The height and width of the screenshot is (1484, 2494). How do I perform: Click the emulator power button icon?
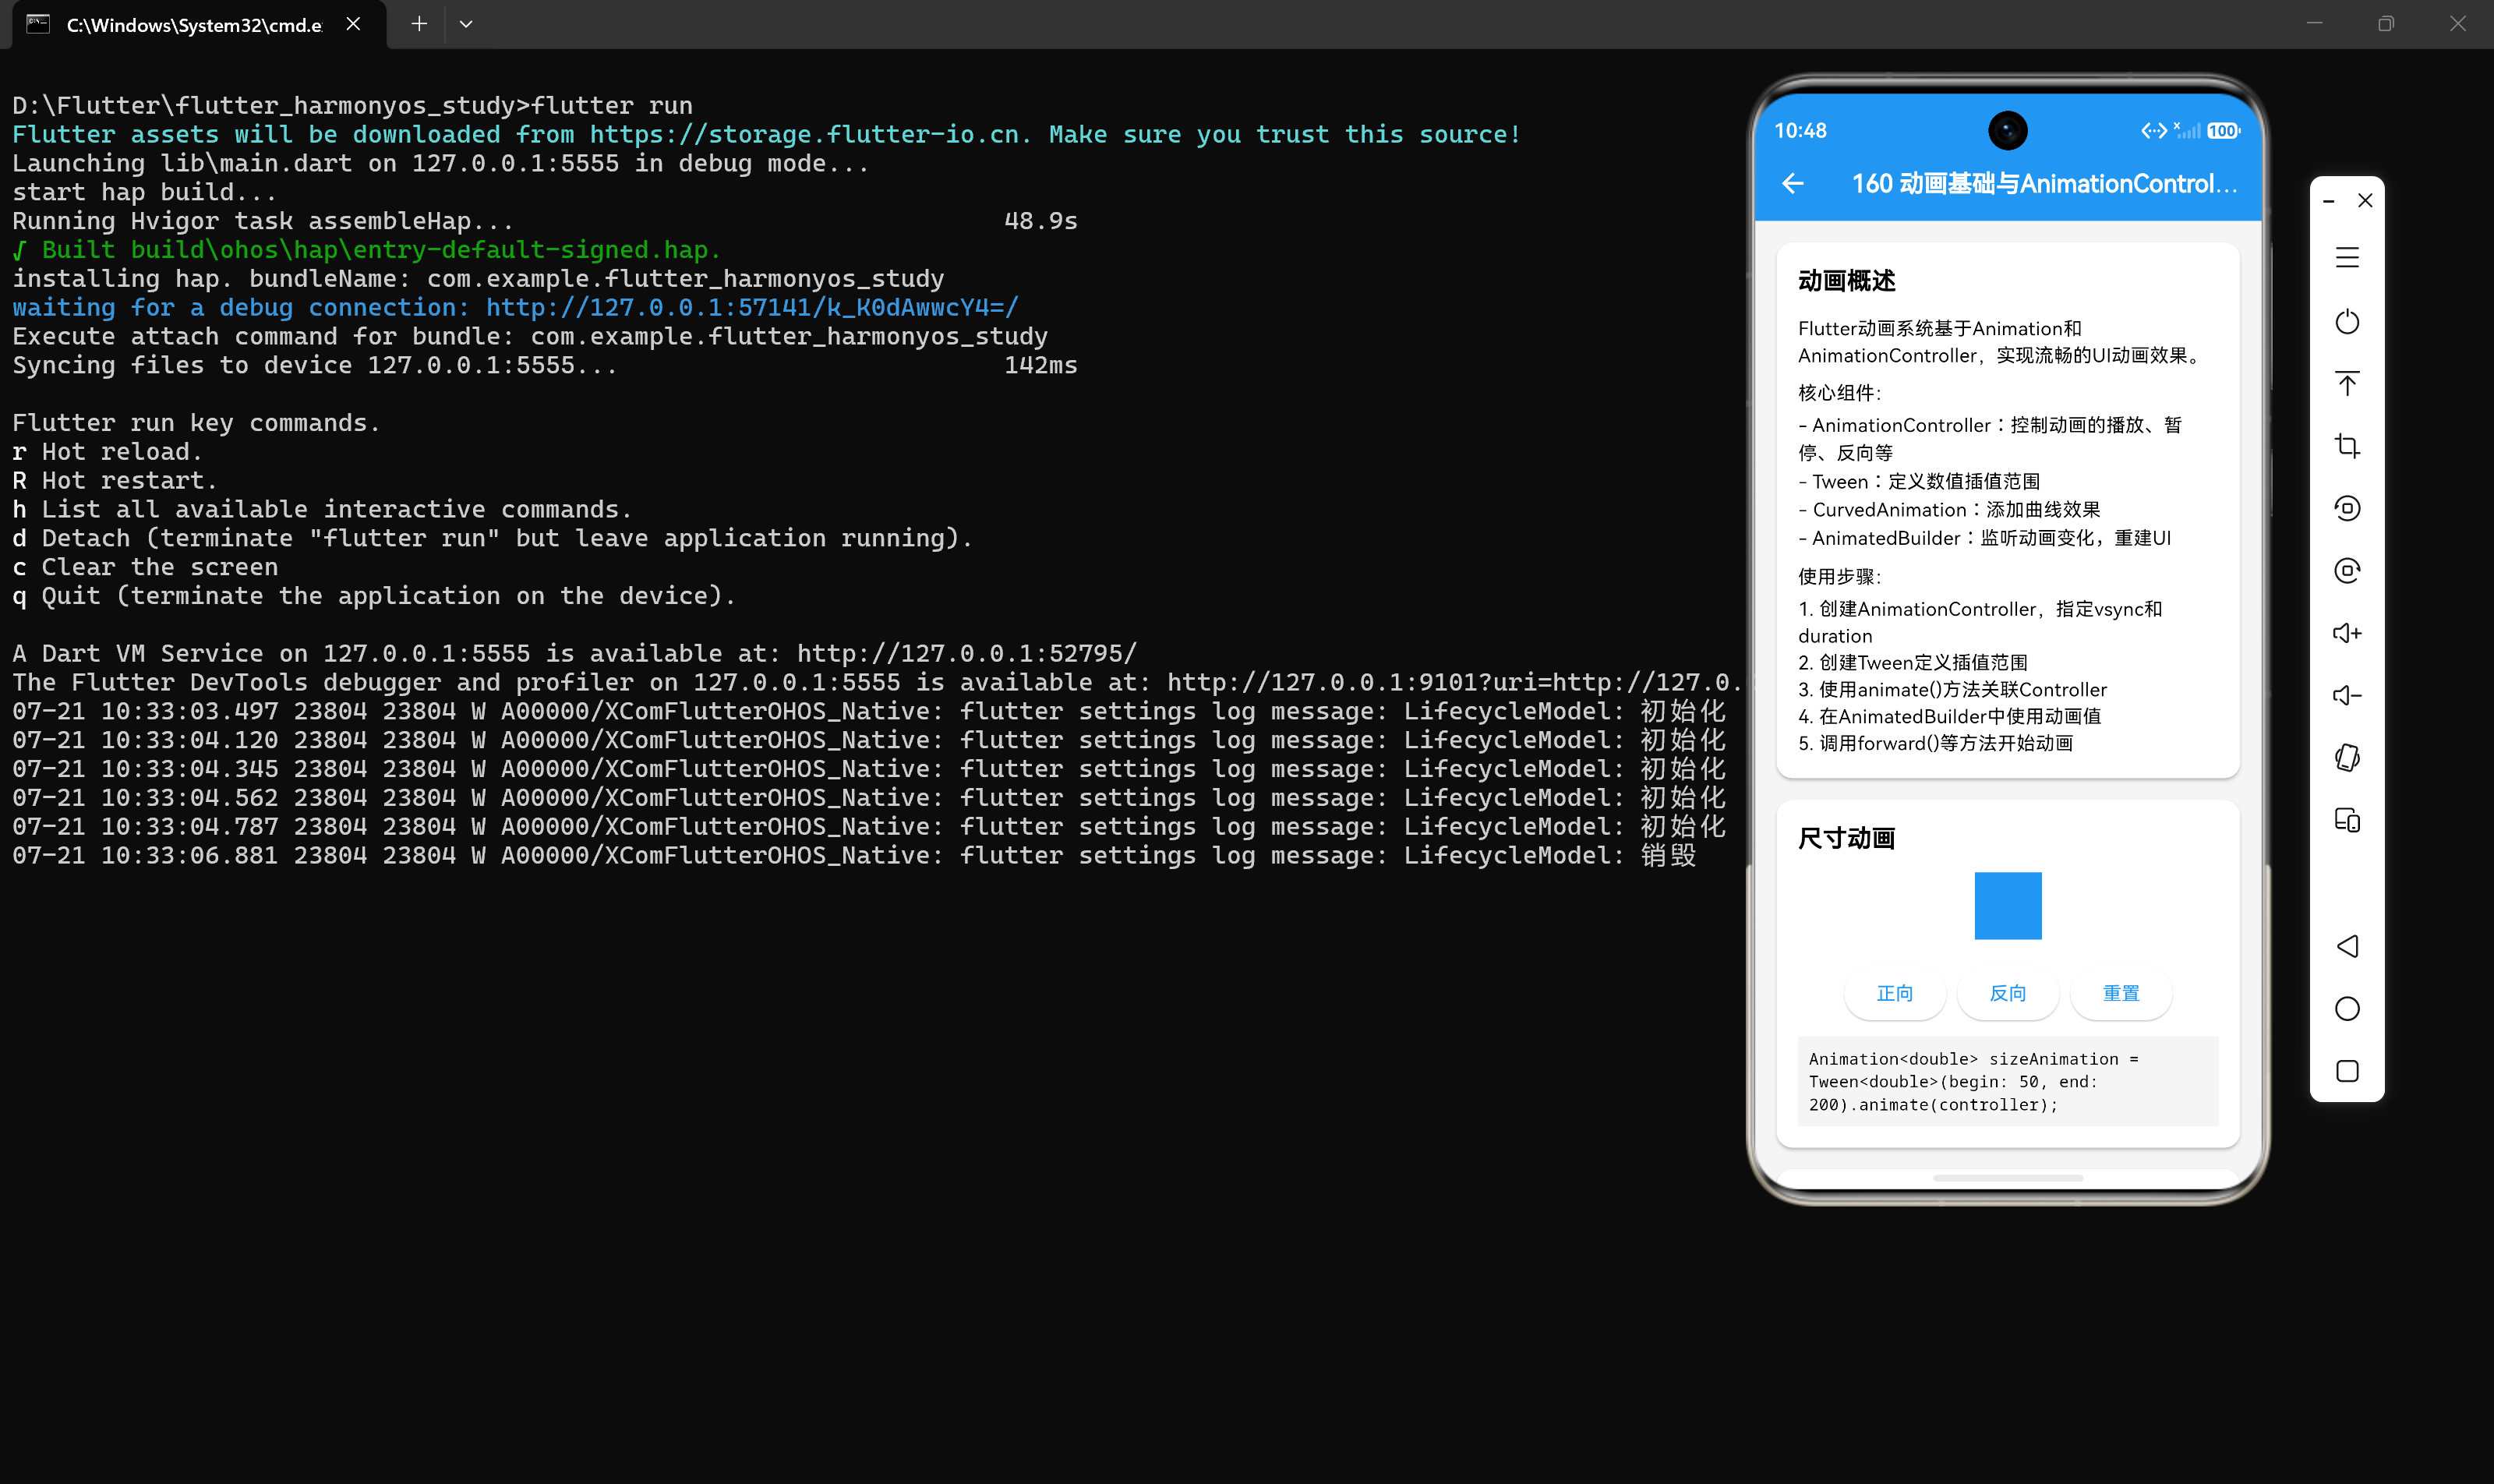coord(2347,321)
